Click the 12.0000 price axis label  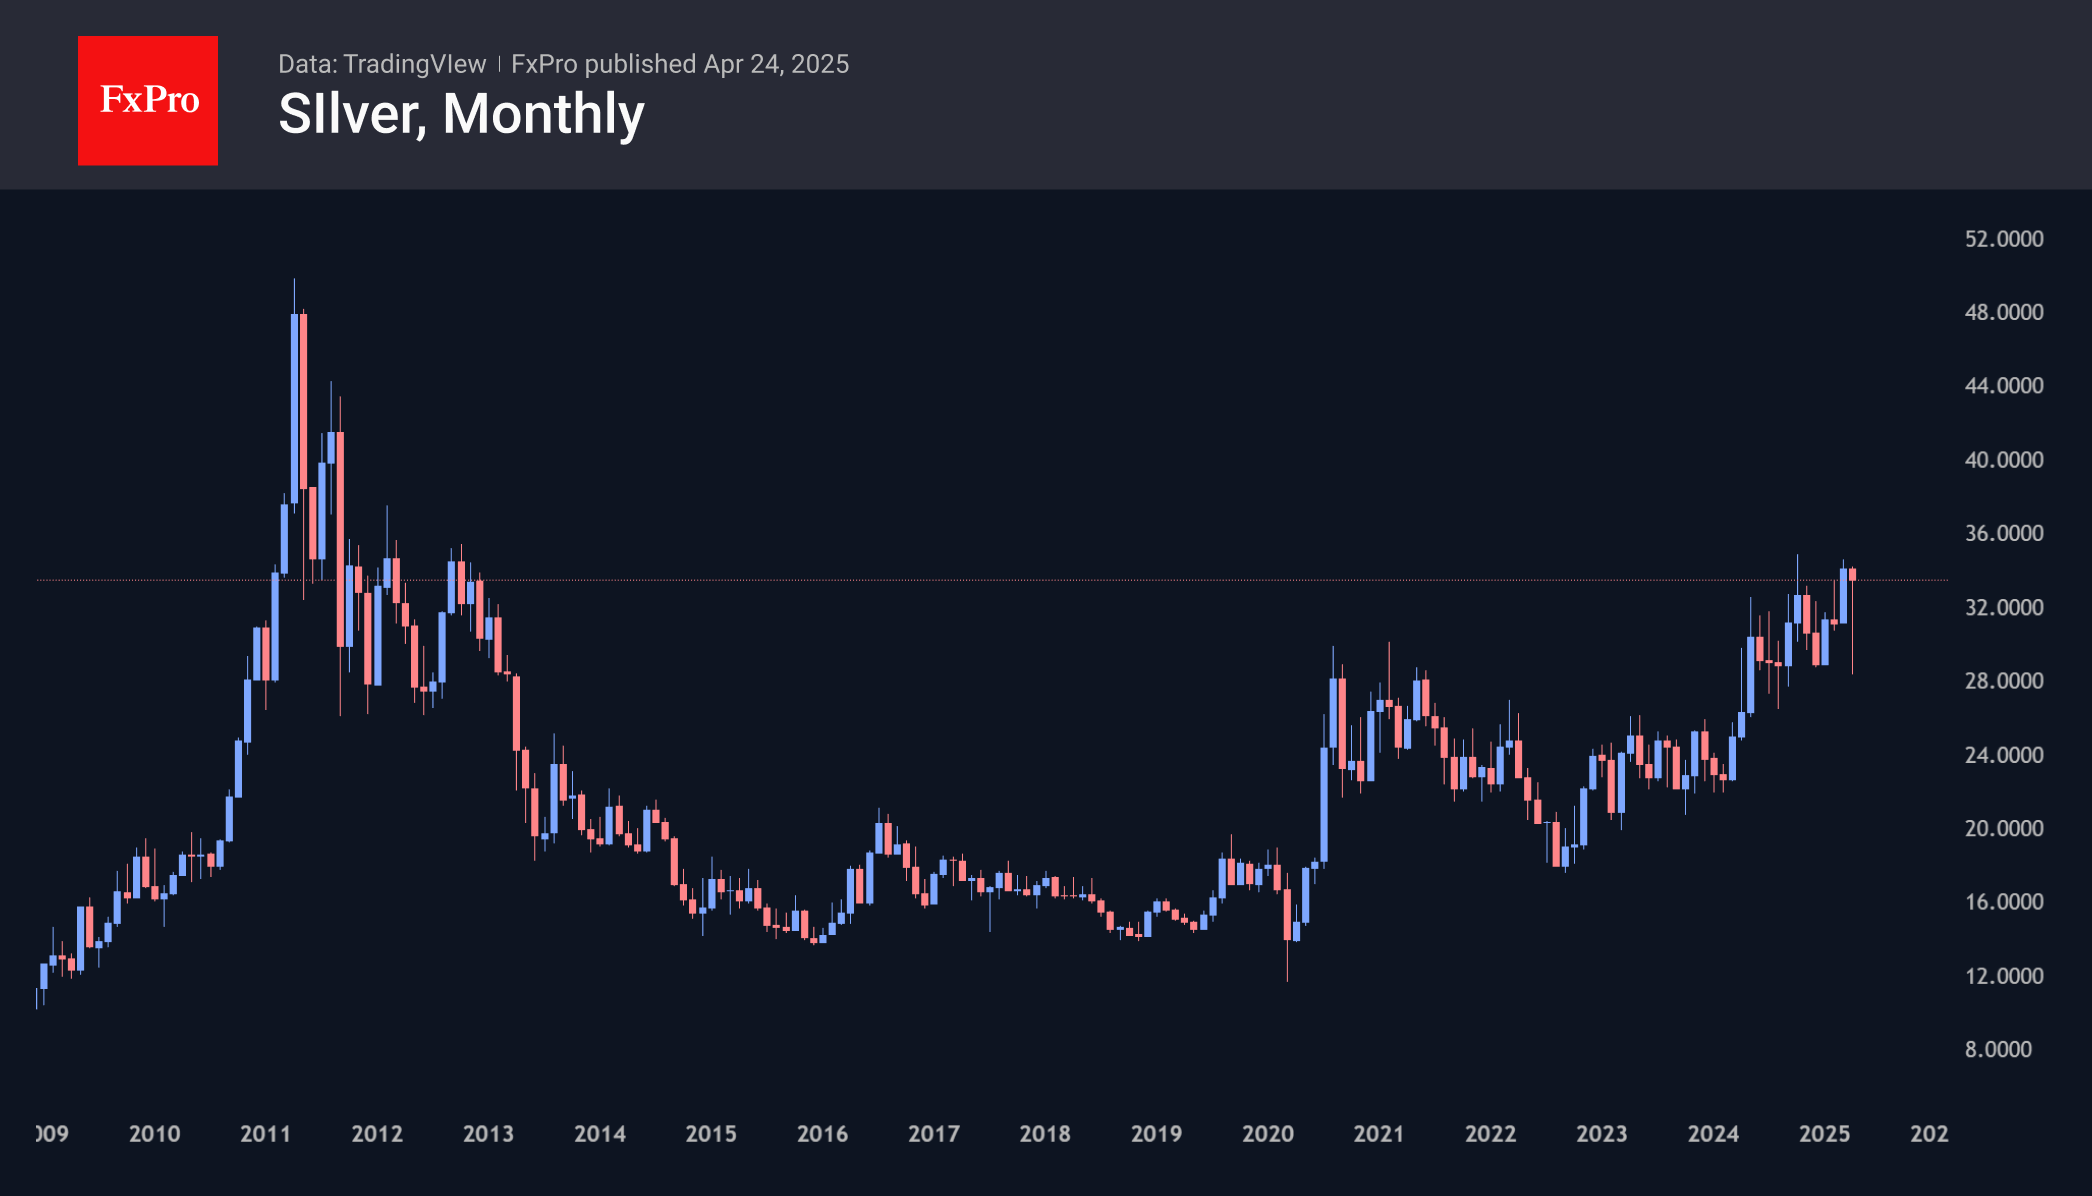2003,976
